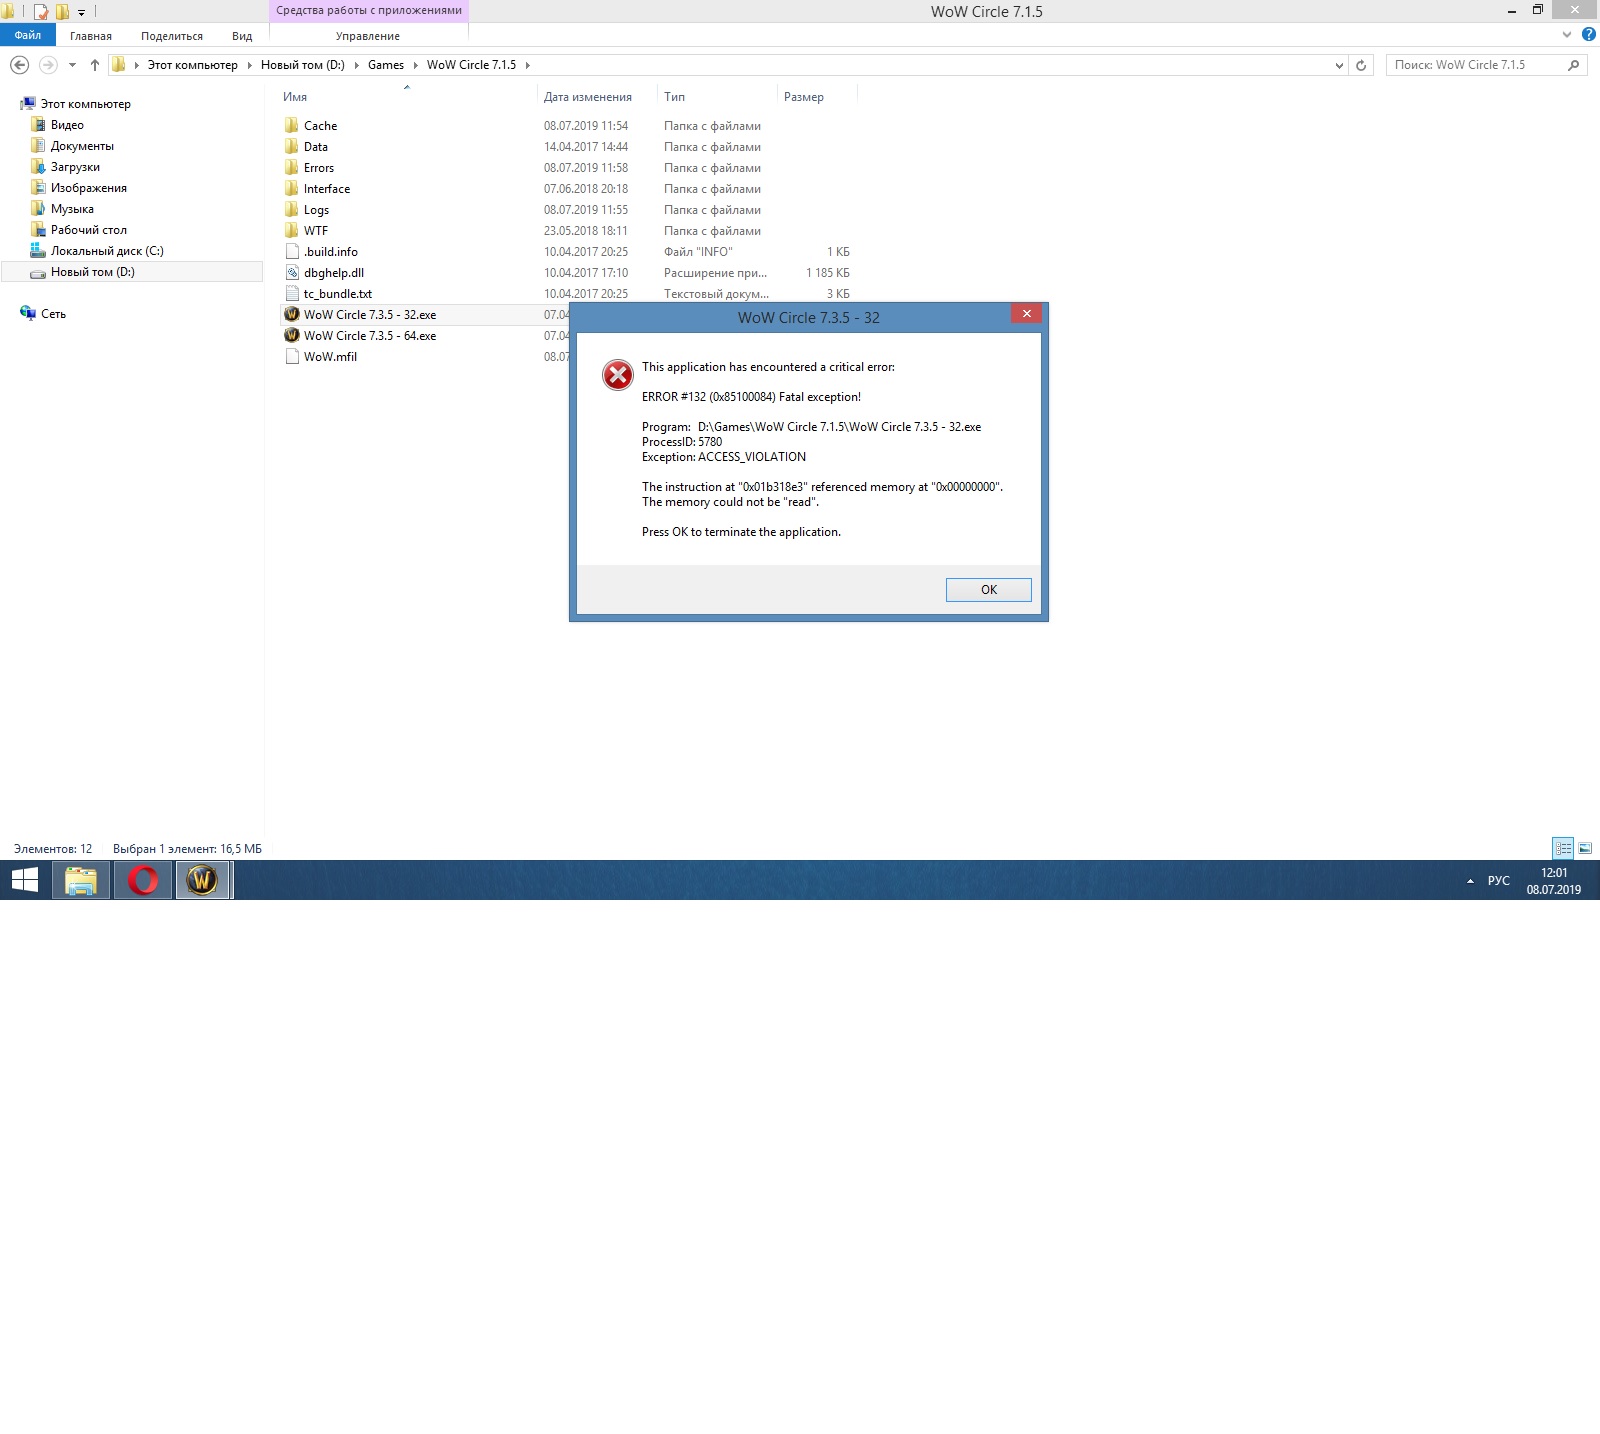Open the address bar history dropdown
Screen dimensions: 1600x1434
tap(1339, 65)
